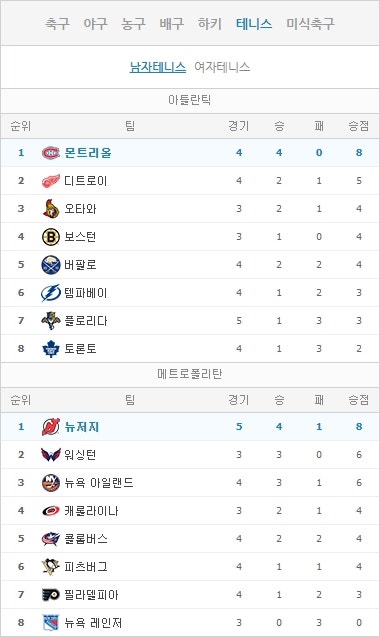Select the New Jersey Devils logo
Image resolution: width=380 pixels, height=637 pixels.
[51, 427]
